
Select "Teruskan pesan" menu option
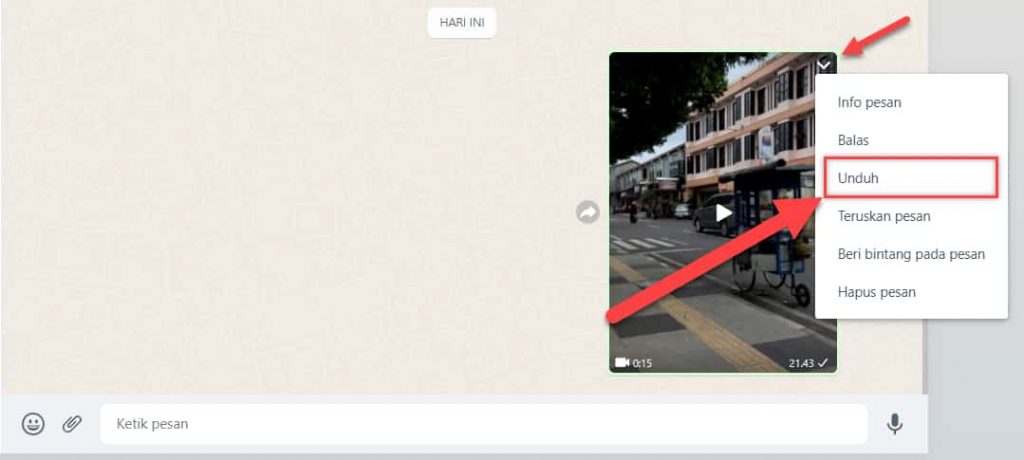884,216
